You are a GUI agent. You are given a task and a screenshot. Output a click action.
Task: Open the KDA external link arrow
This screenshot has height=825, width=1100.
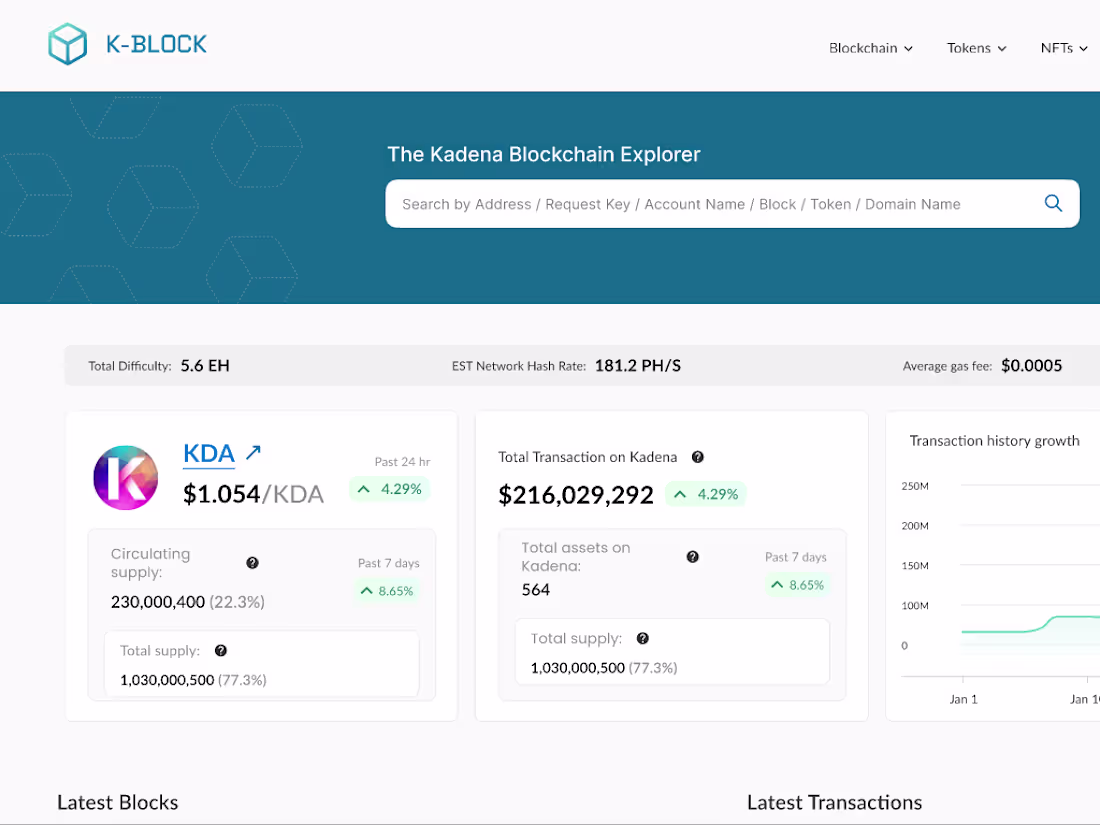pyautogui.click(x=253, y=452)
